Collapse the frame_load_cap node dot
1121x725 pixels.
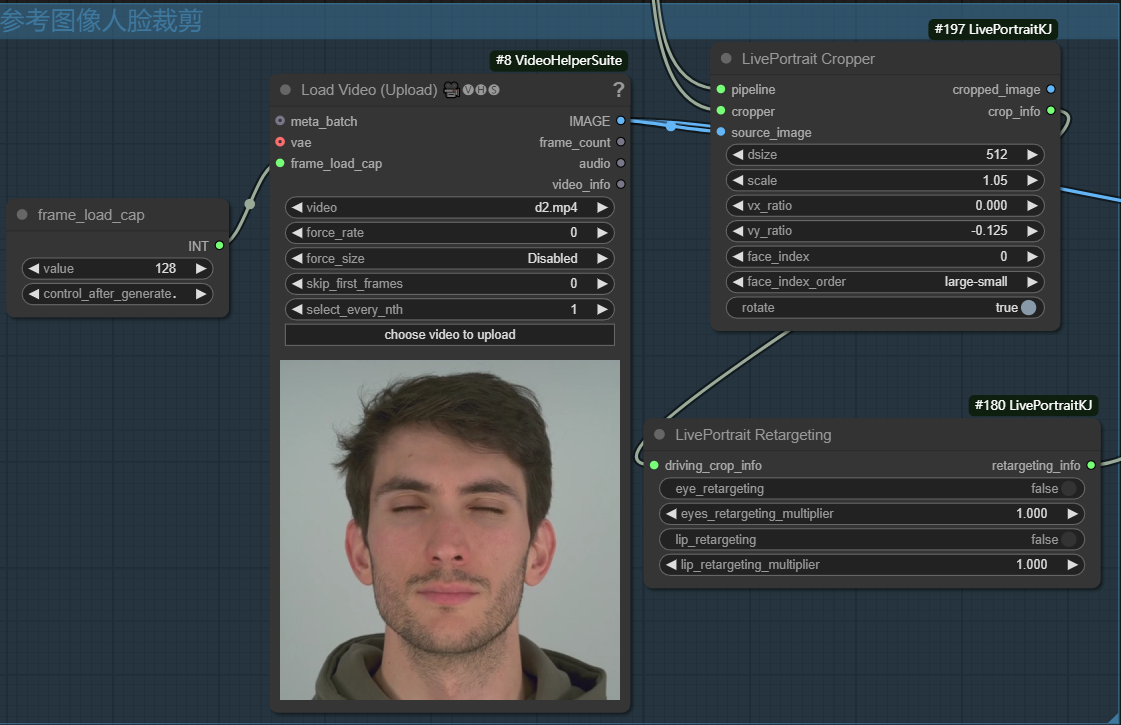click(x=22, y=215)
